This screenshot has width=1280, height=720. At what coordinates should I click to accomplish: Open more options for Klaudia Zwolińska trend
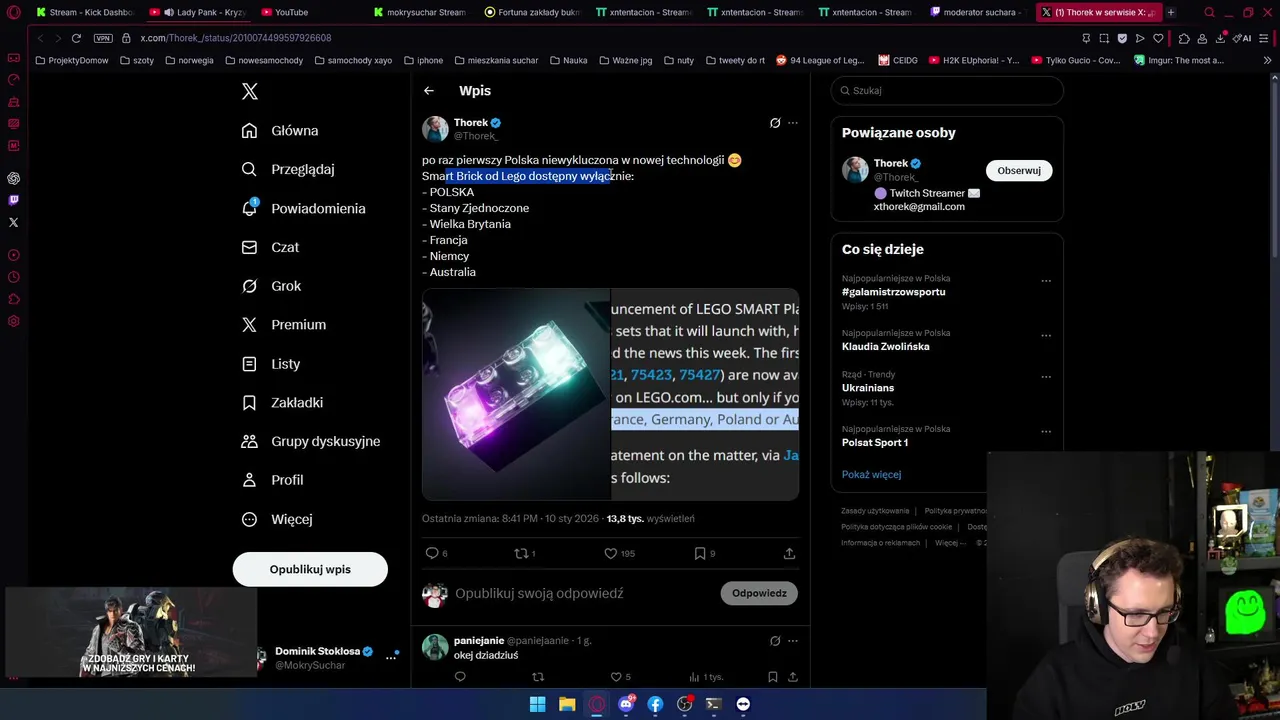(x=1046, y=335)
